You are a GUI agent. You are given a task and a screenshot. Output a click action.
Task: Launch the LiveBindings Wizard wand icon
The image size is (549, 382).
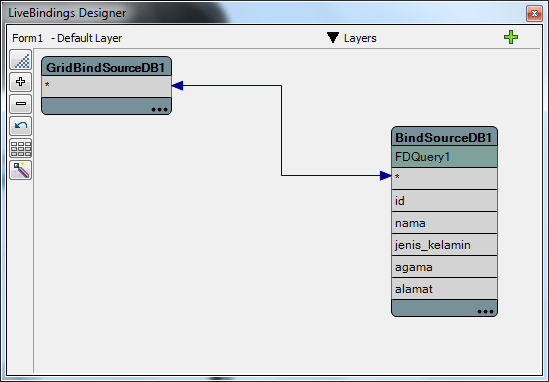tap(21, 170)
